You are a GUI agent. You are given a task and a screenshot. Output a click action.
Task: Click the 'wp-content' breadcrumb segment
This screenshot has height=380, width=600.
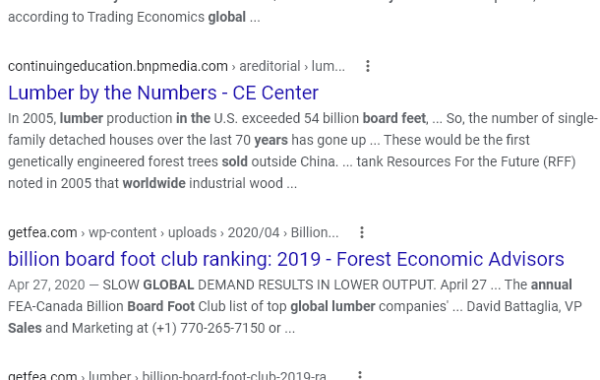click(x=122, y=232)
